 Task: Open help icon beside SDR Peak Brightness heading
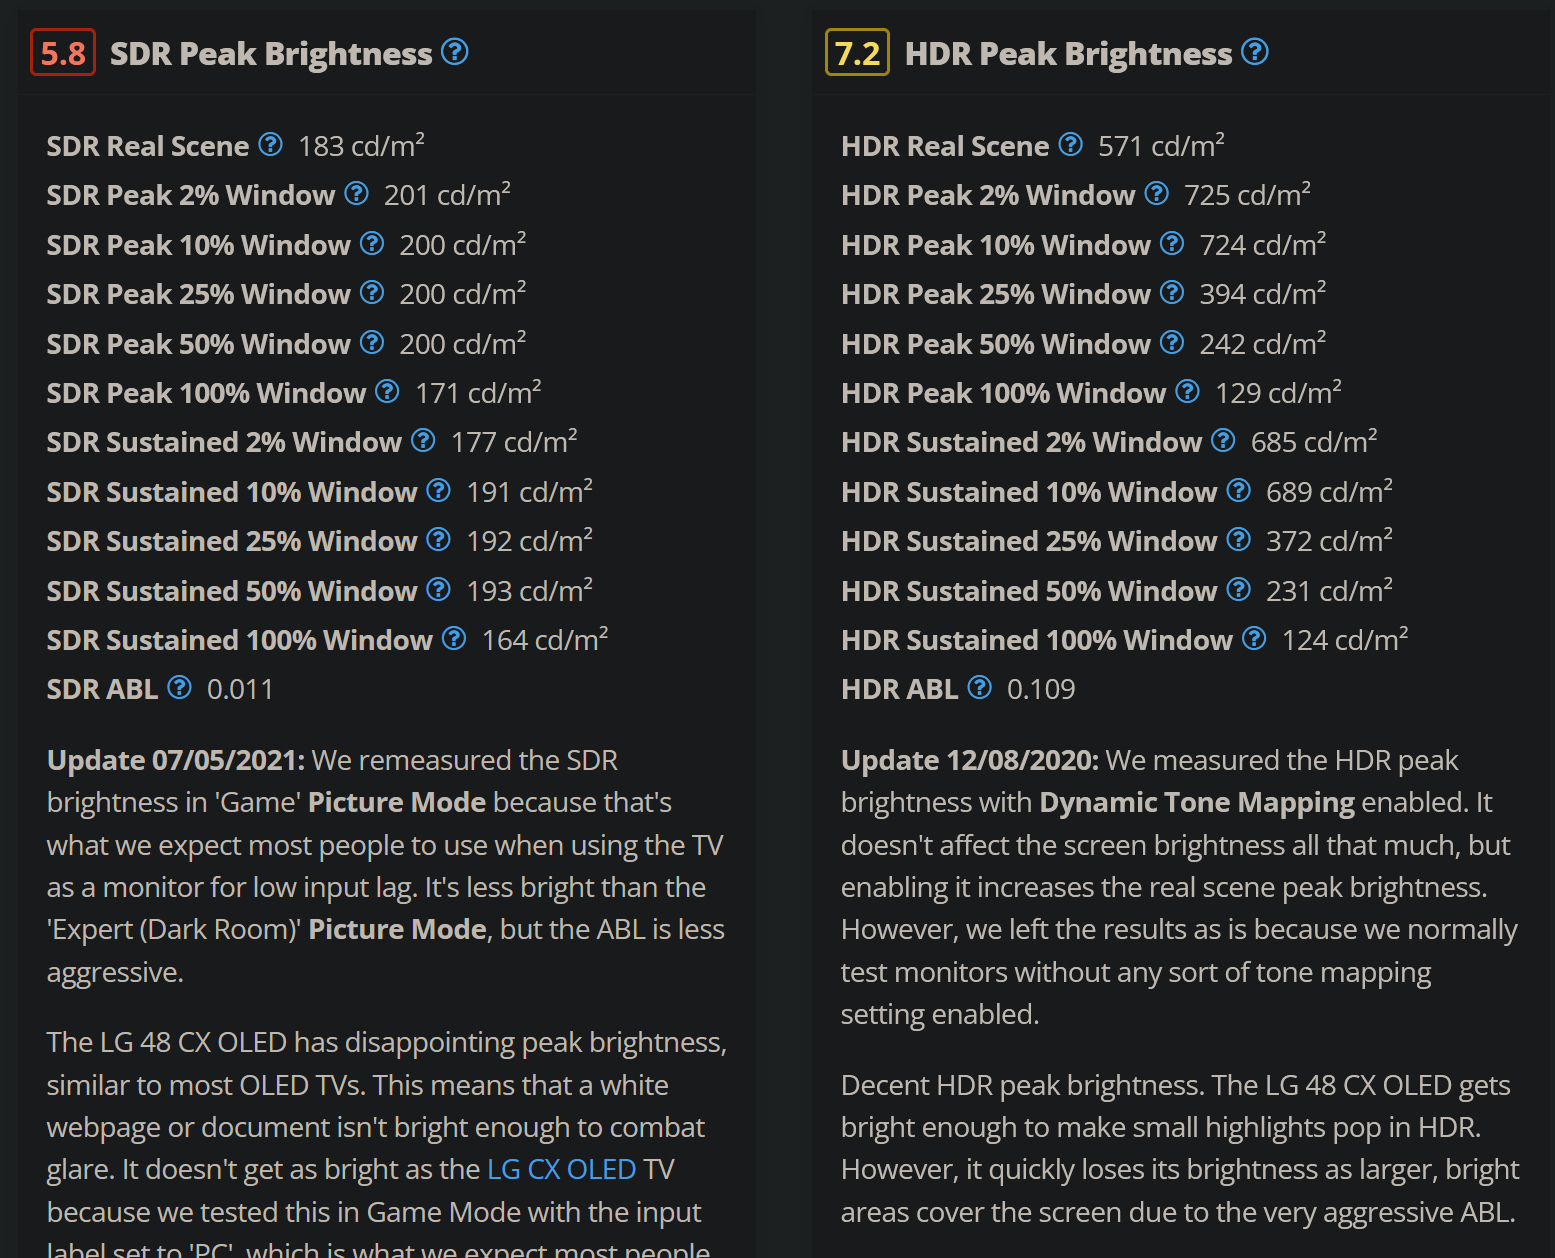click(x=455, y=51)
